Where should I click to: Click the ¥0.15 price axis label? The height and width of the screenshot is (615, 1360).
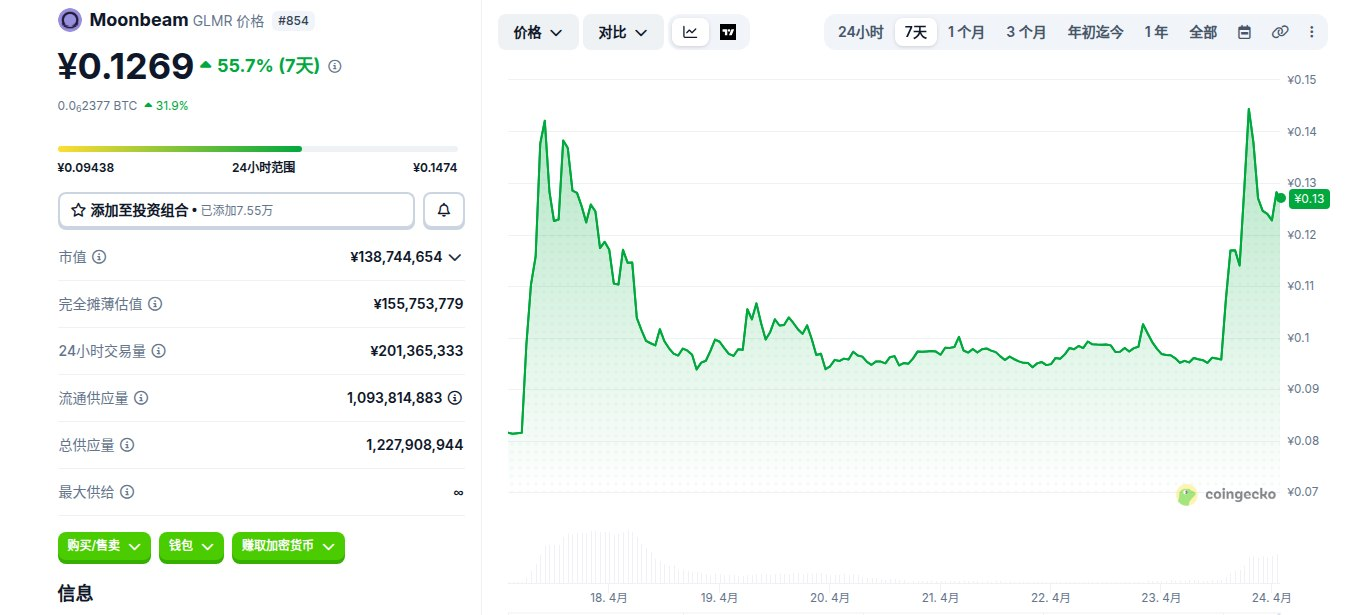[1303, 80]
